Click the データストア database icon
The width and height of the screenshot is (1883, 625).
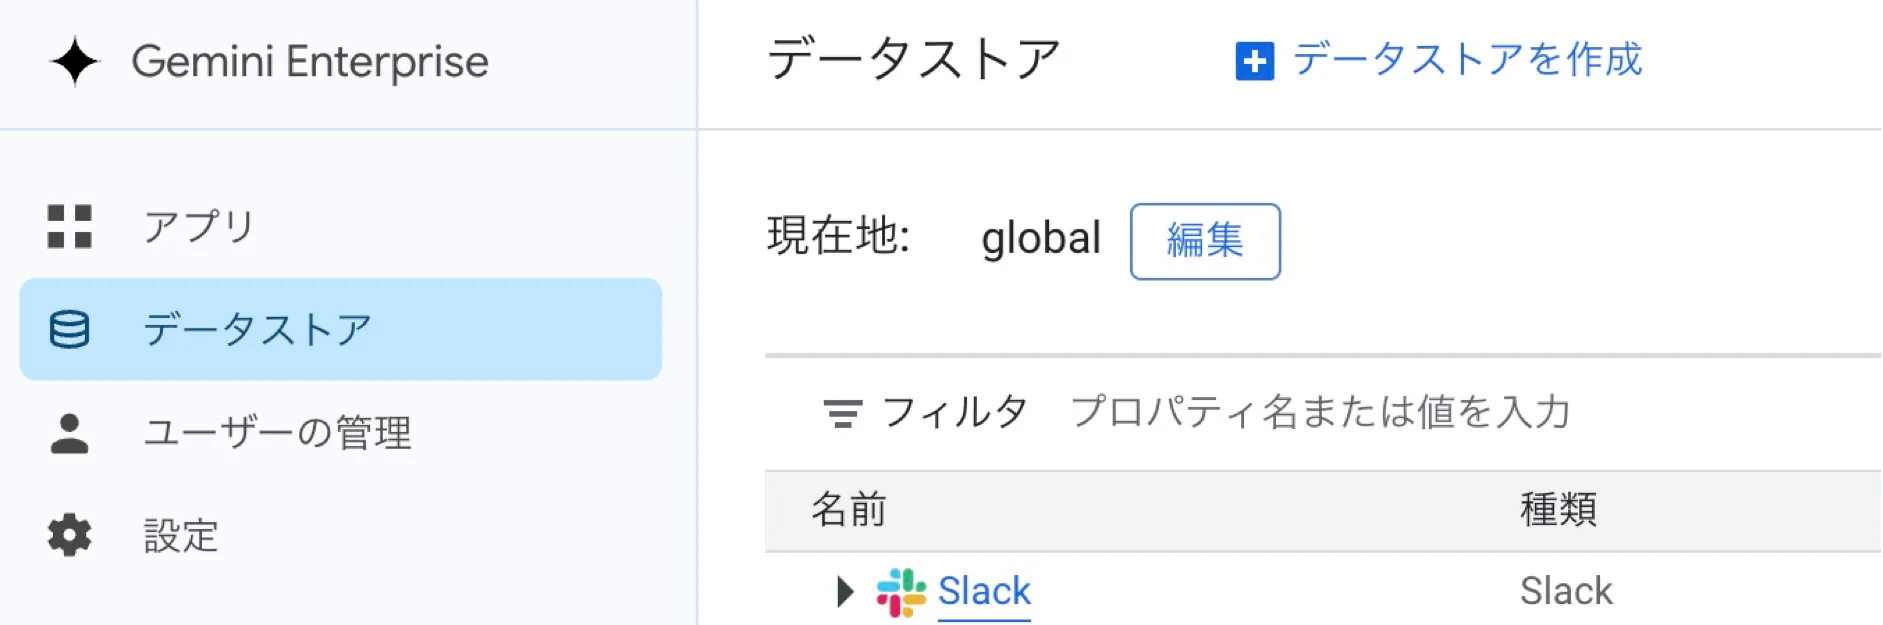pos(70,328)
